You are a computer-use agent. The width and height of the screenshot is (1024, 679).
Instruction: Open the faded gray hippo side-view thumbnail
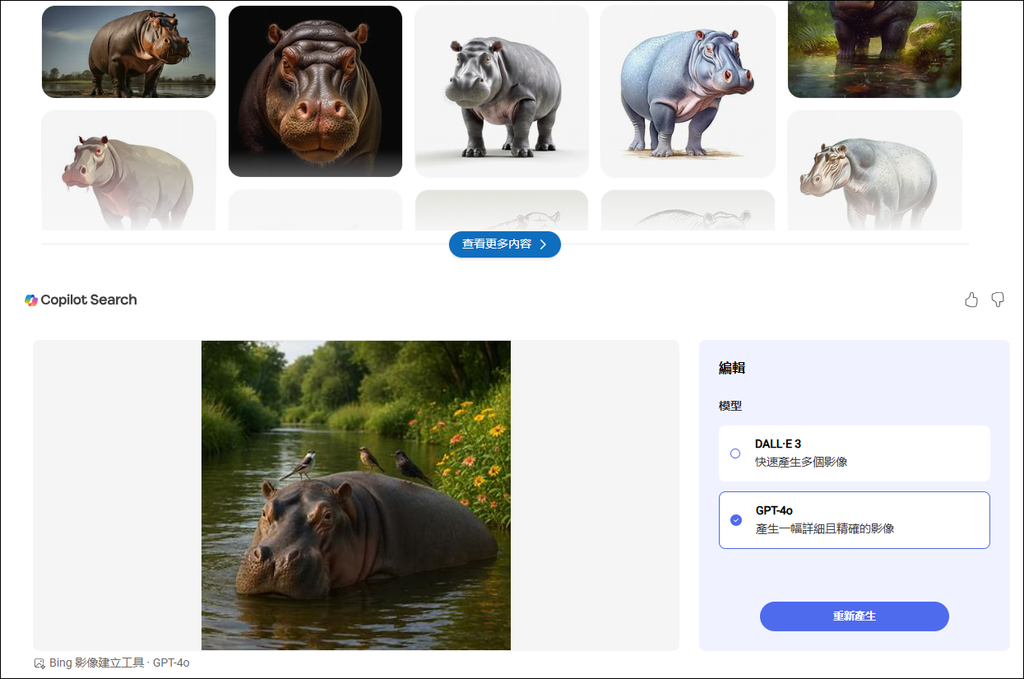[x=874, y=170]
